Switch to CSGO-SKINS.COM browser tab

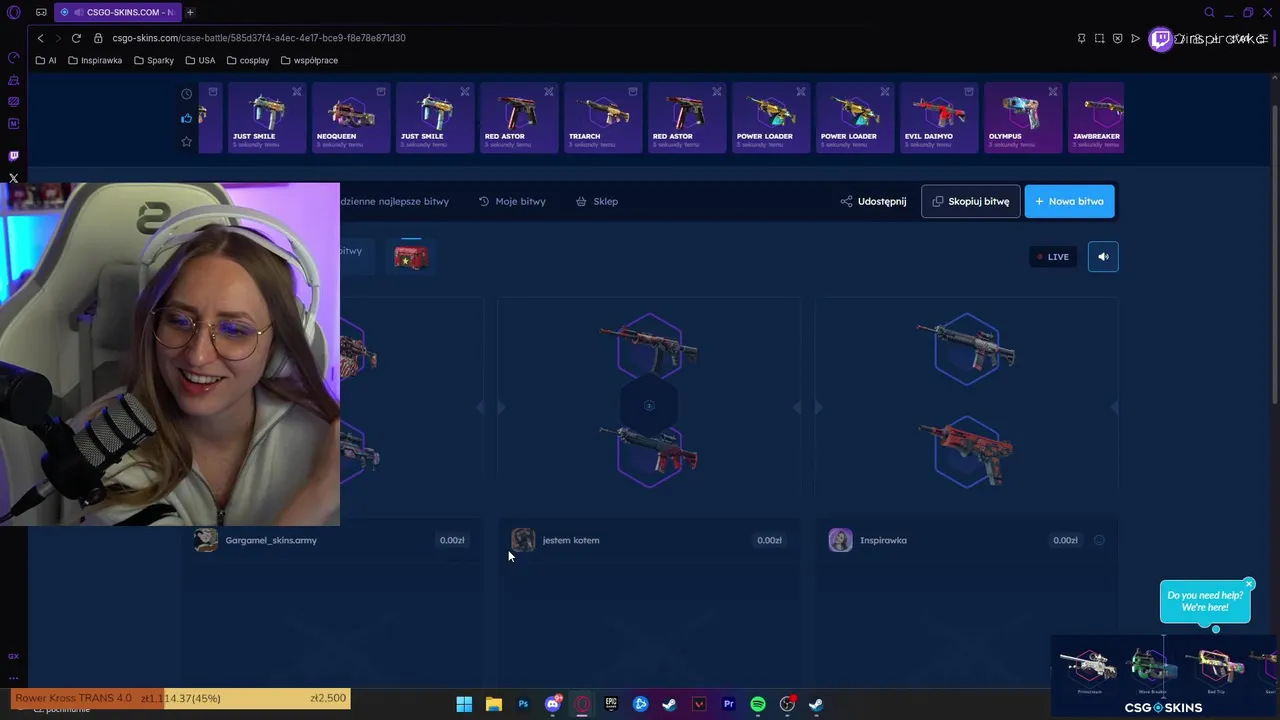click(x=117, y=12)
